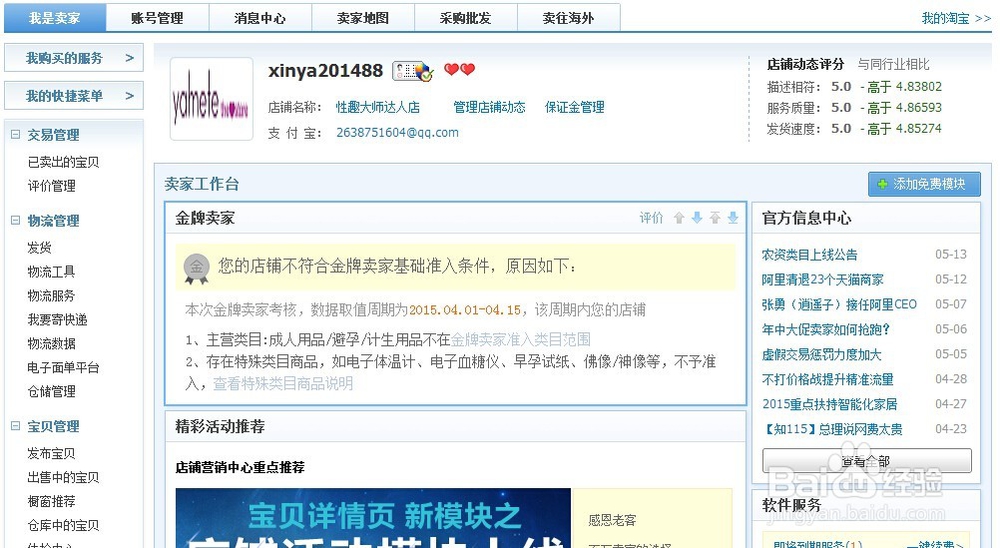Viewport: 1000px width, 548px height.
Task: Open 橱窗推荐
Action: coord(51,501)
